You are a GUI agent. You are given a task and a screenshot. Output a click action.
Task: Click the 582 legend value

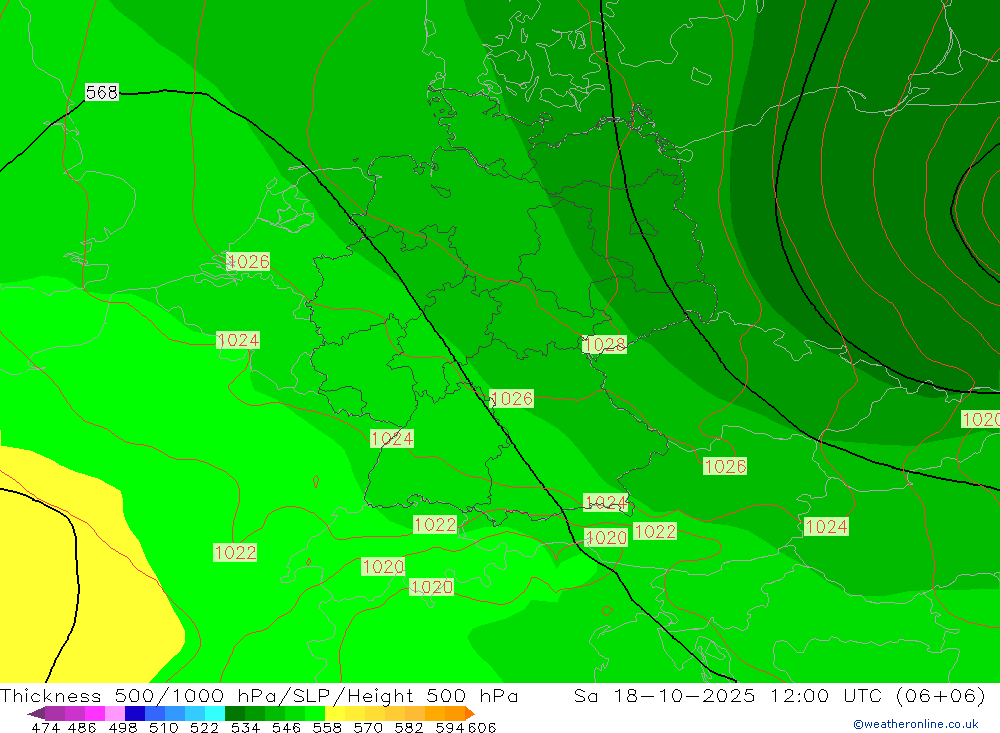tap(408, 727)
